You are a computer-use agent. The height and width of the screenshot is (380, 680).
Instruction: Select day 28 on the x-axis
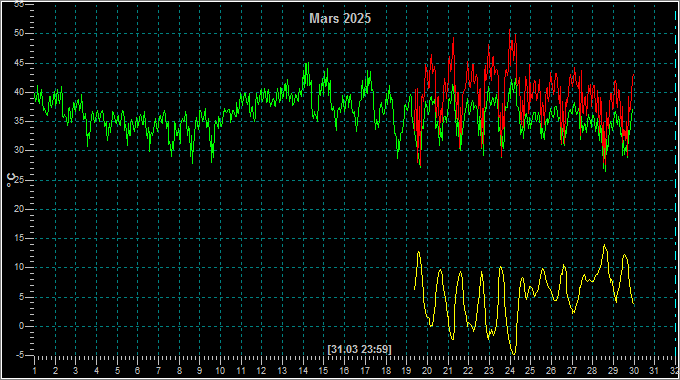(x=592, y=371)
